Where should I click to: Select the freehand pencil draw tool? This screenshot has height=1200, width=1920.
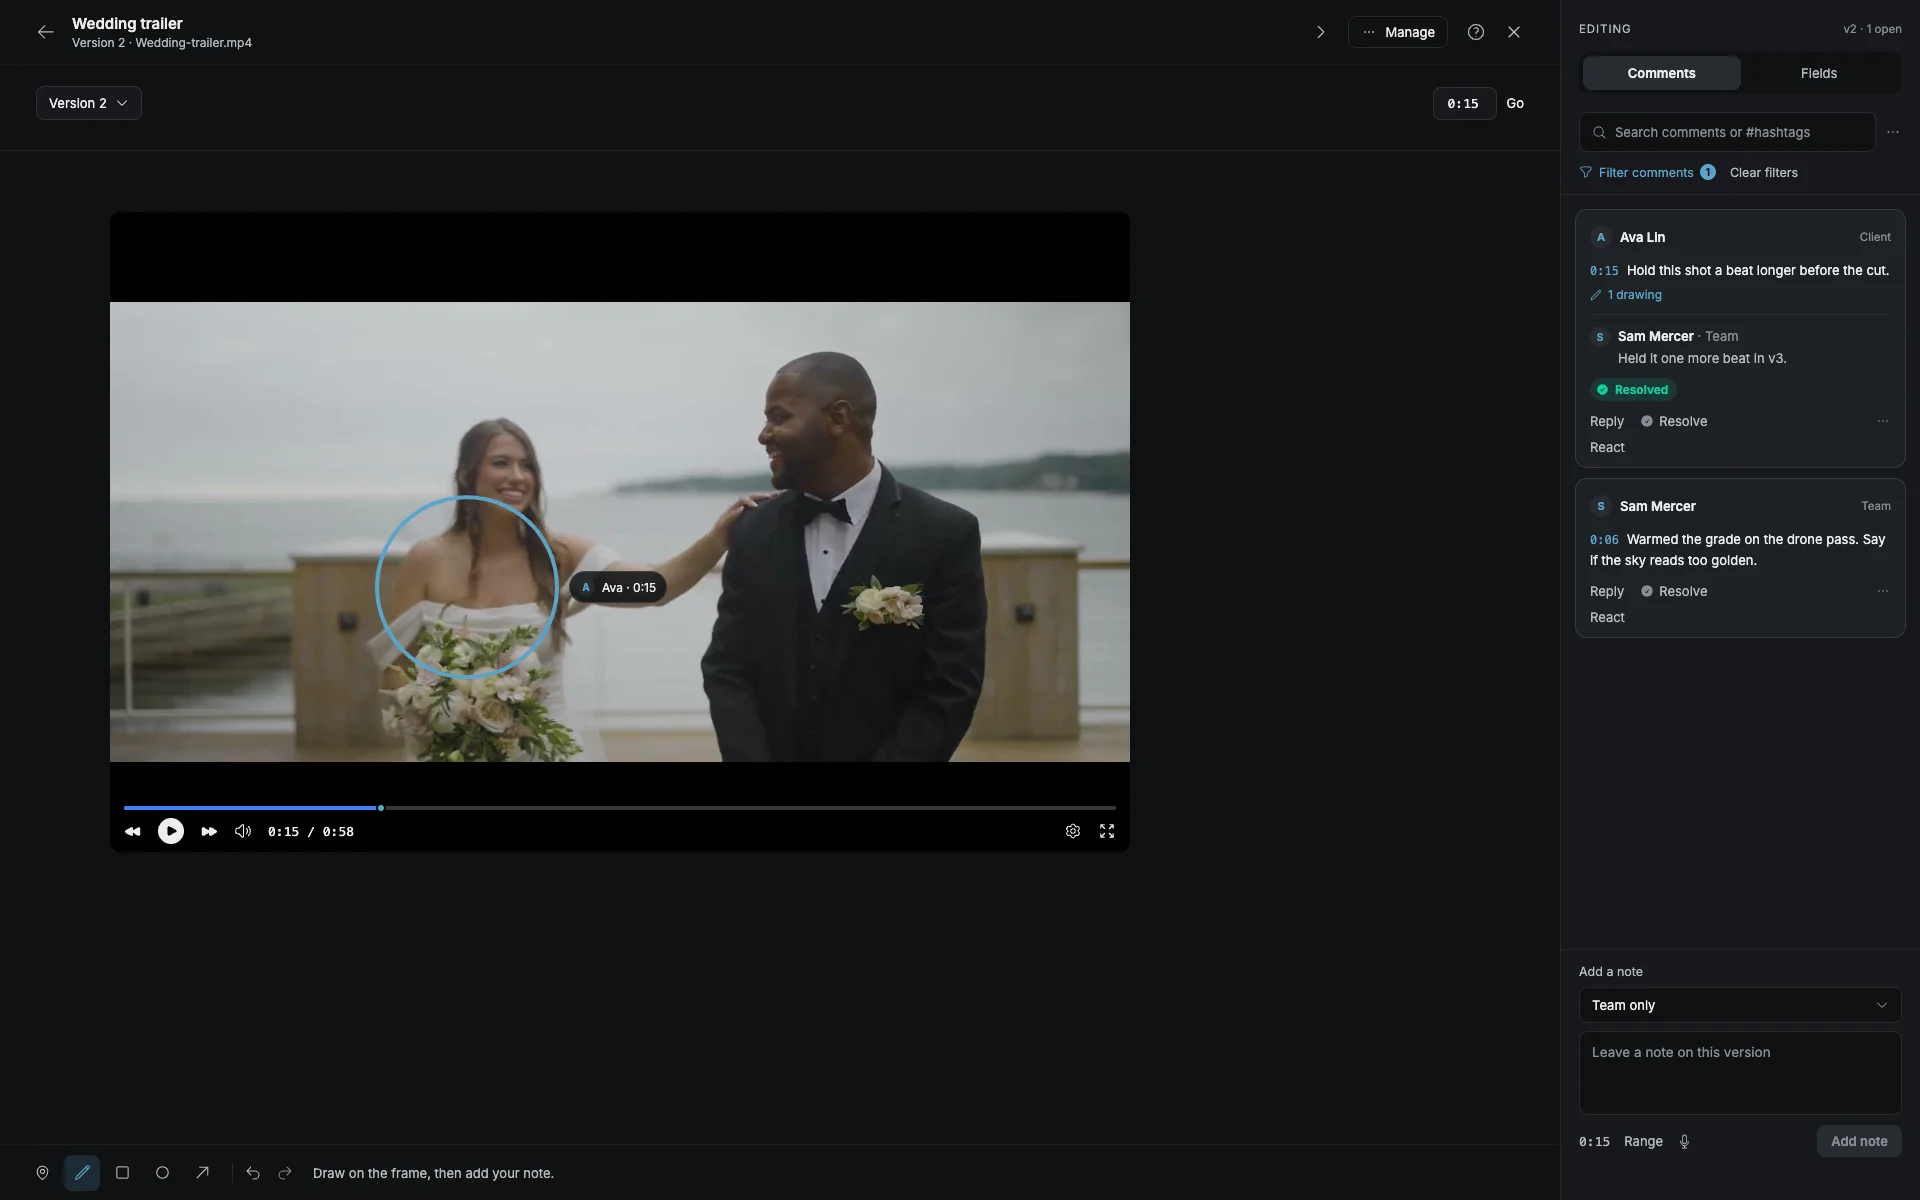(x=82, y=1173)
